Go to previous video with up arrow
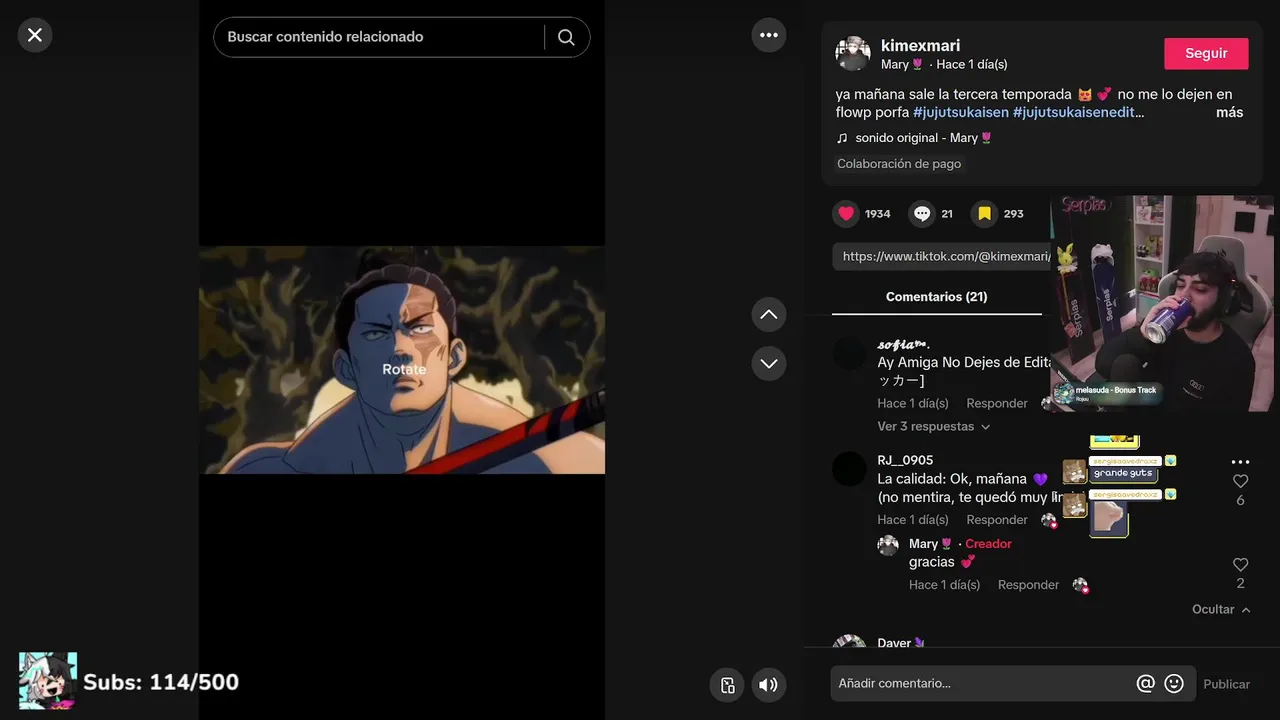The image size is (1280, 720). [768, 314]
